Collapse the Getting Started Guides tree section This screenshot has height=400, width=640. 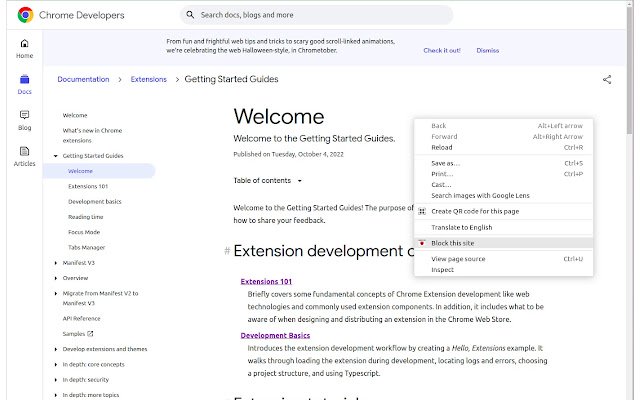pos(56,156)
